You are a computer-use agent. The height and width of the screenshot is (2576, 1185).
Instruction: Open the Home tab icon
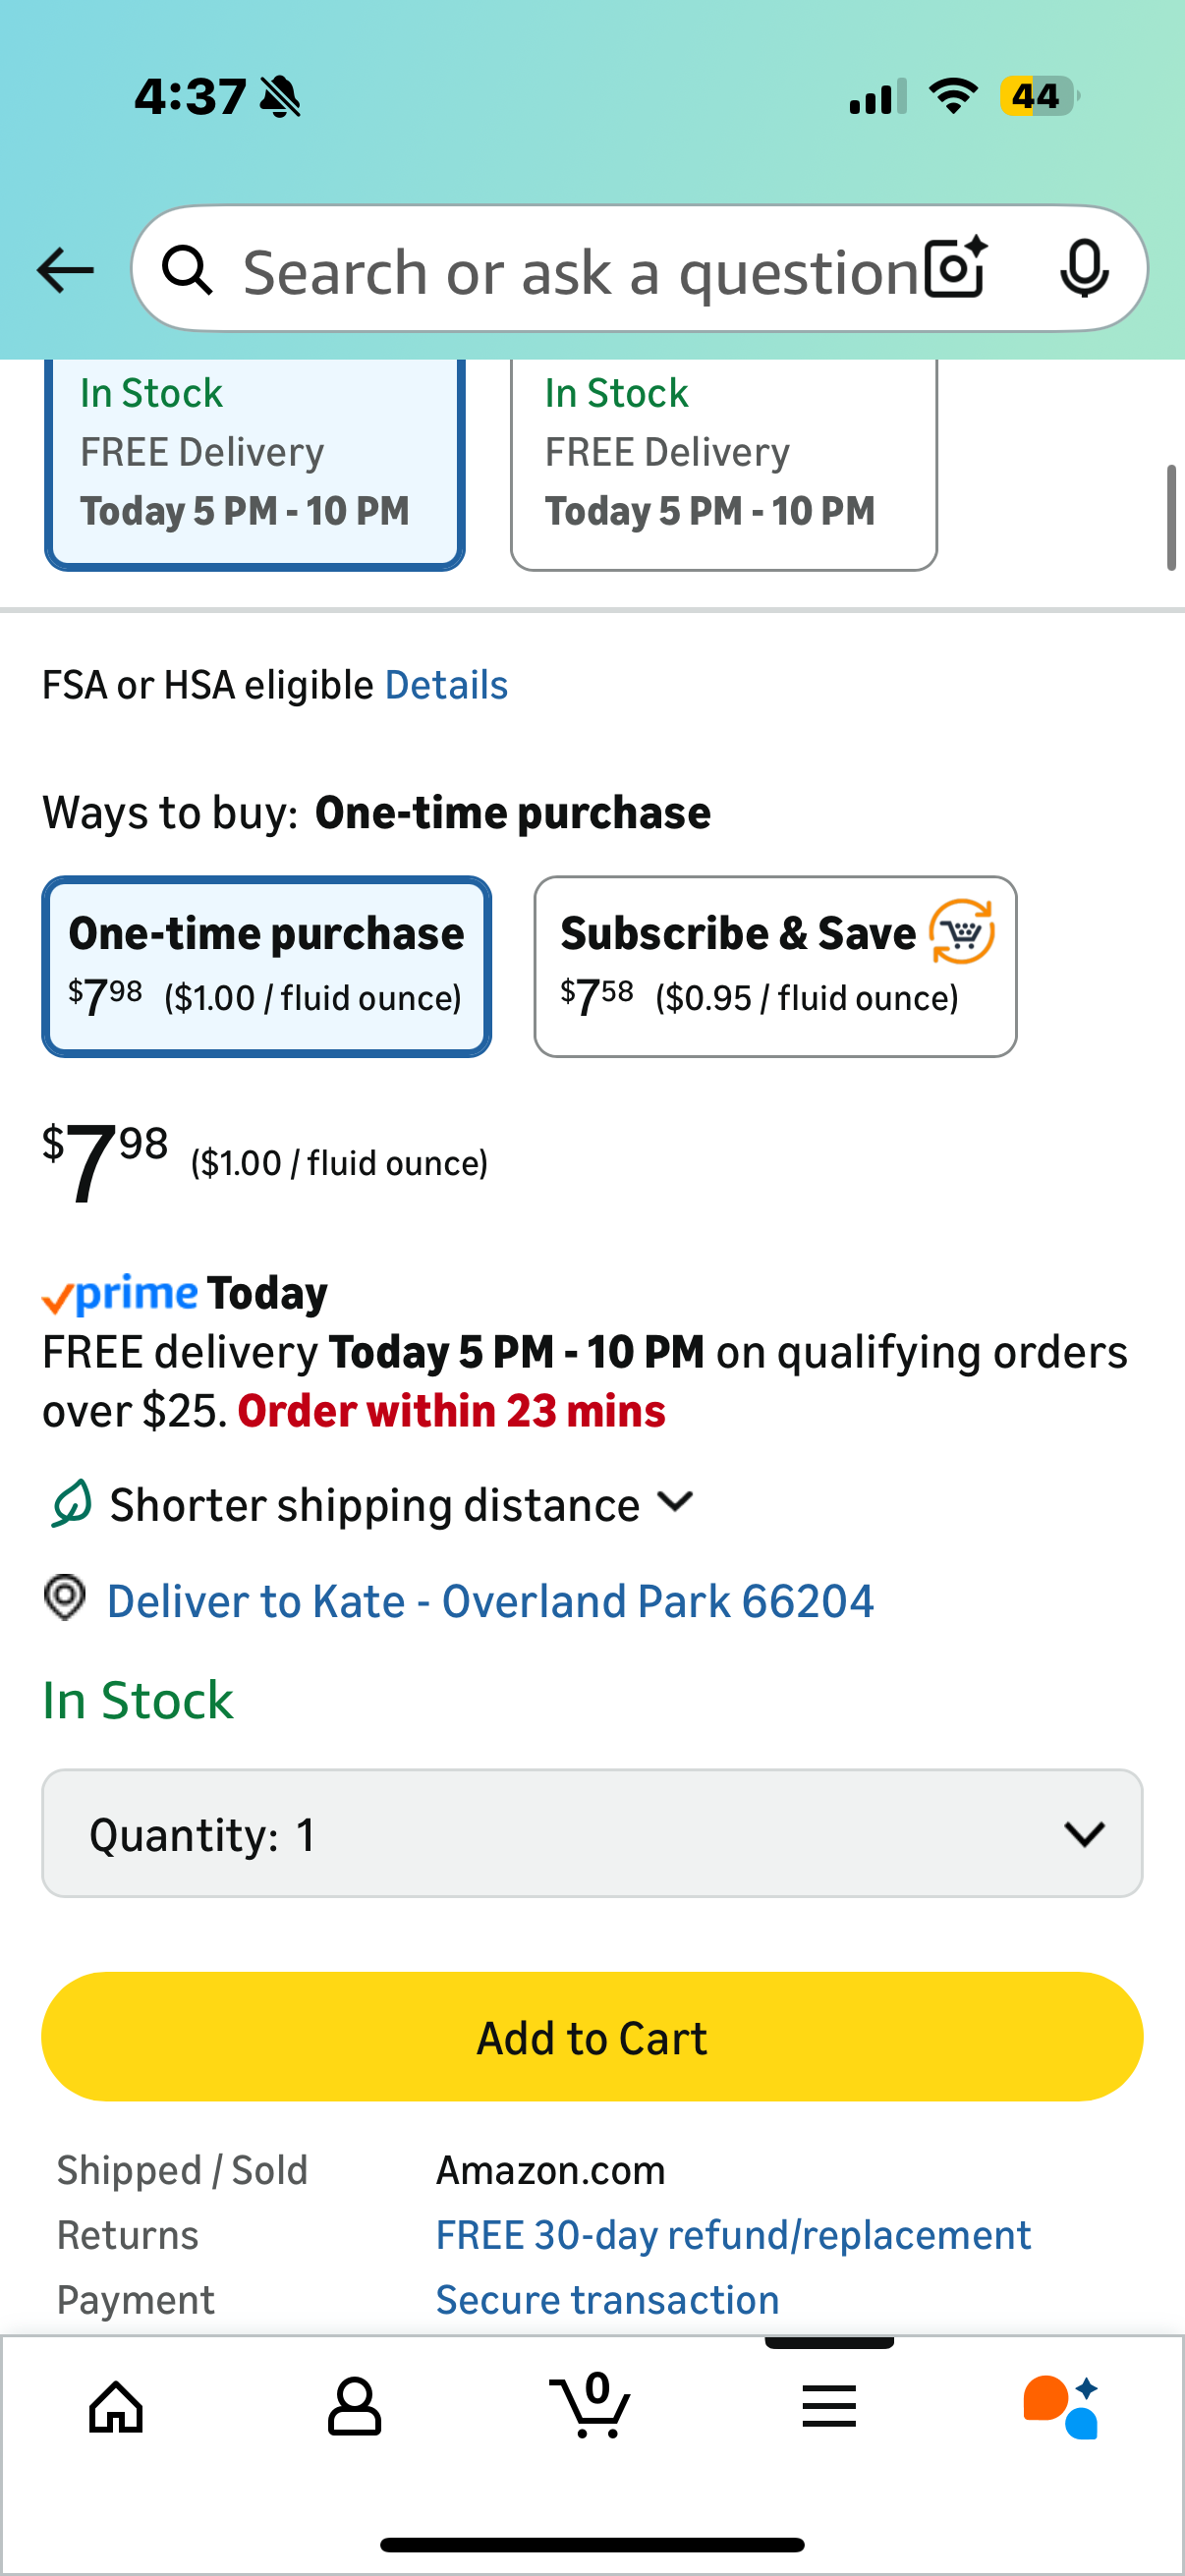(x=117, y=2405)
